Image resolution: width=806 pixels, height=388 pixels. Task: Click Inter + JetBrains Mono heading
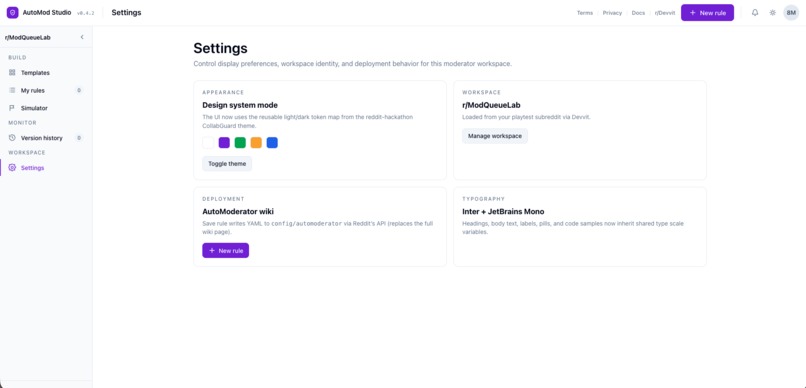click(x=503, y=212)
